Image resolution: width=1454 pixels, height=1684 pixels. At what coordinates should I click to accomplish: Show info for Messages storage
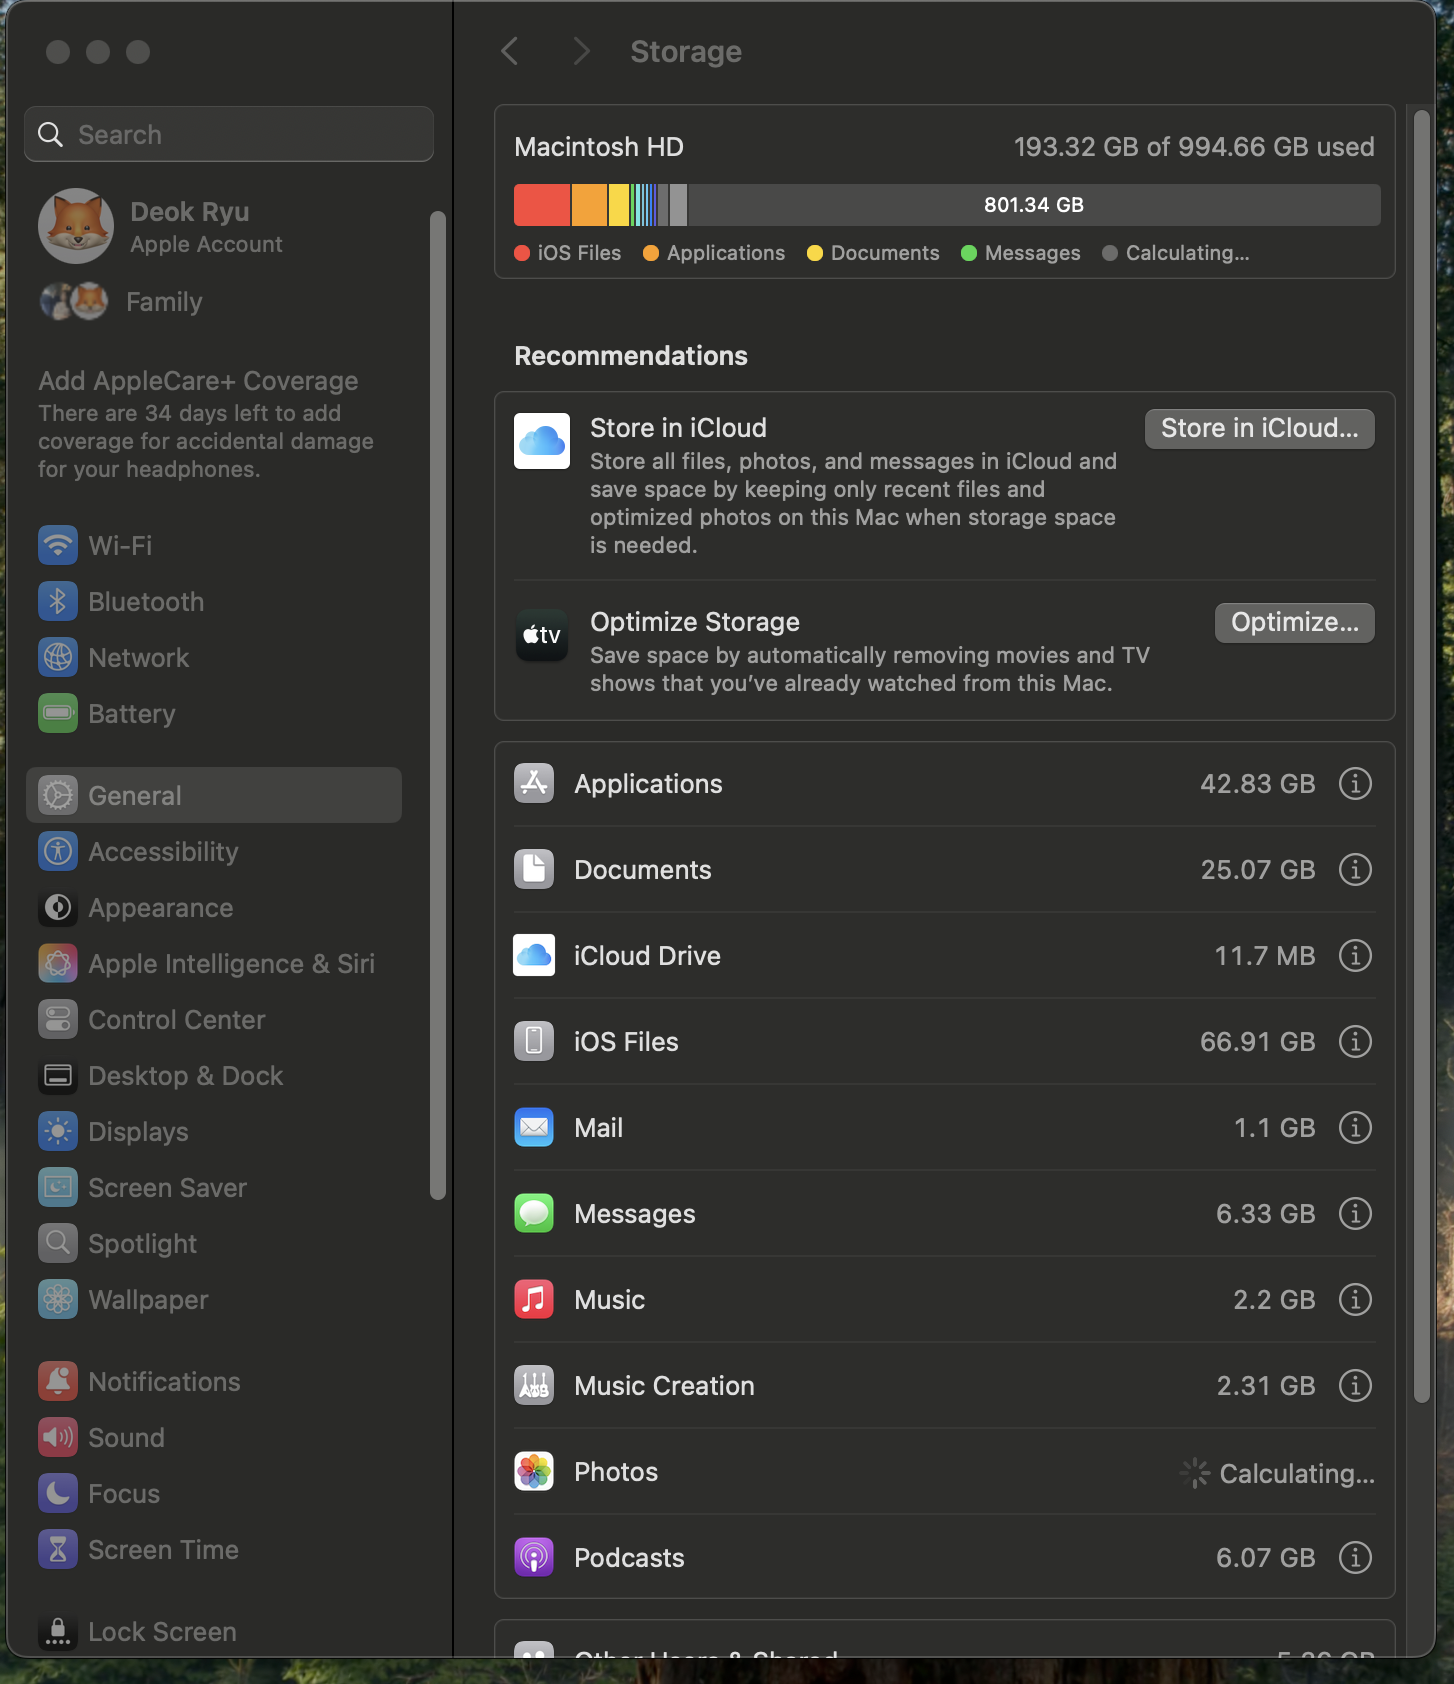point(1355,1213)
